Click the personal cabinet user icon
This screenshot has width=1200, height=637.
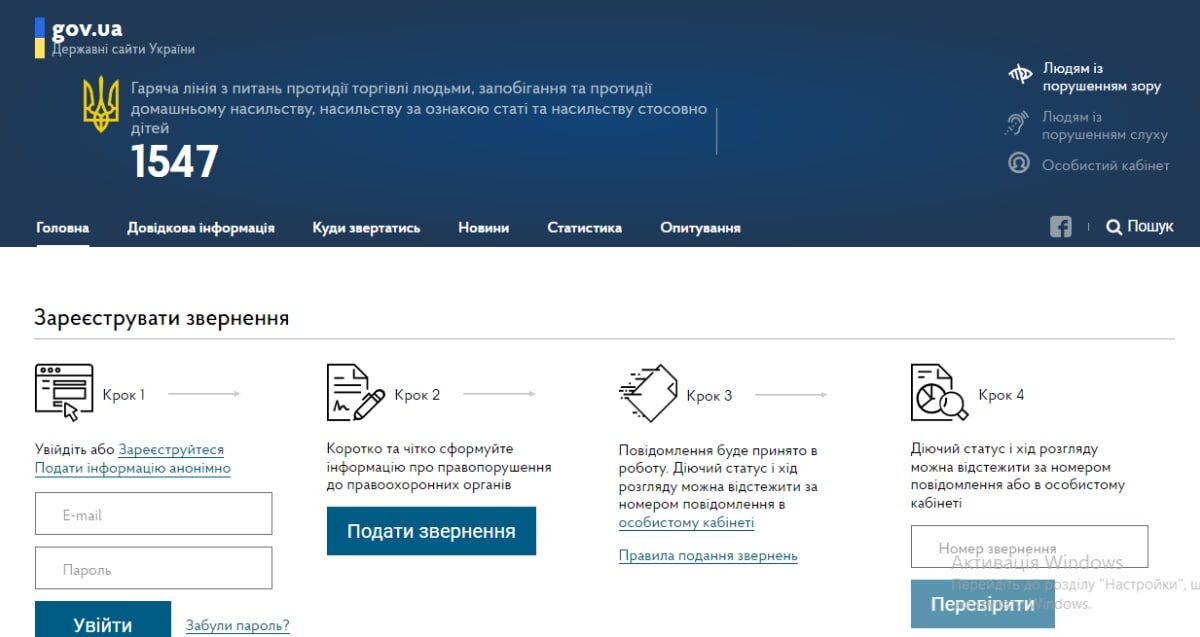pyautogui.click(x=1019, y=162)
